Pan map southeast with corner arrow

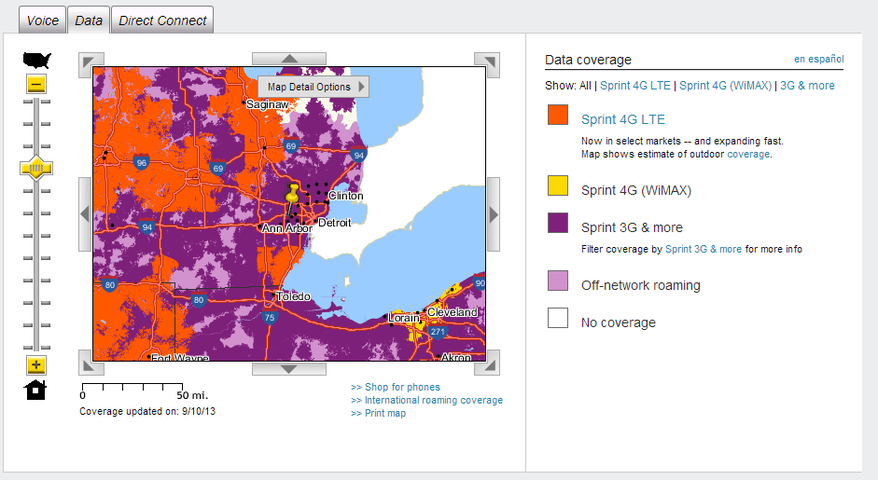coord(487,363)
